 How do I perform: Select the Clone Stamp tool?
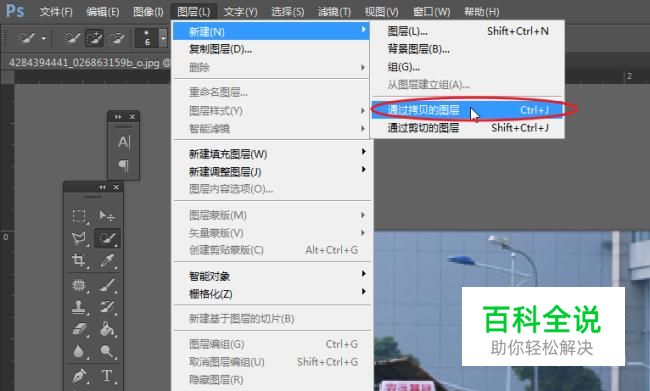click(x=79, y=307)
